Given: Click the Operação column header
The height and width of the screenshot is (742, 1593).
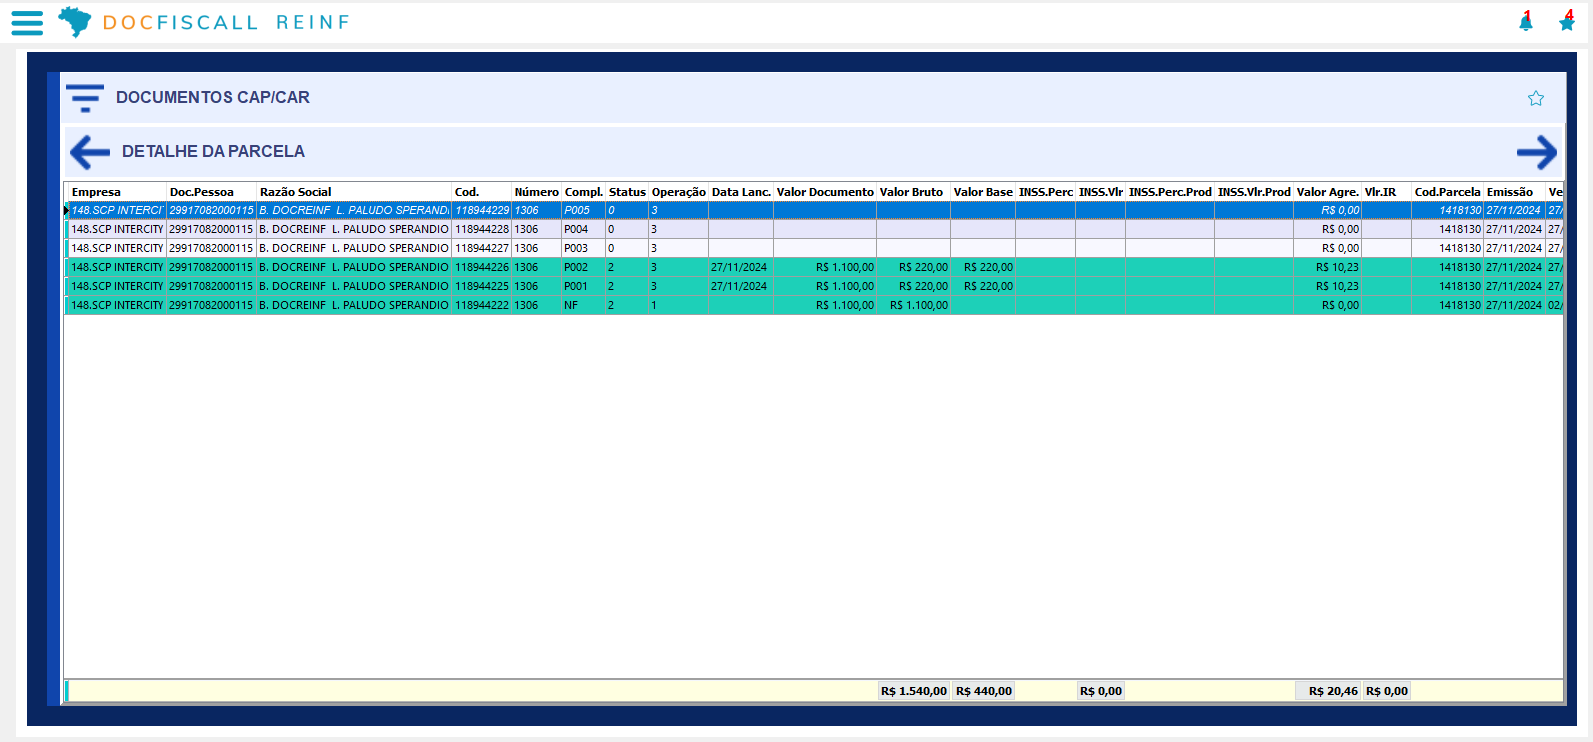Looking at the screenshot, I should pyautogui.click(x=679, y=192).
